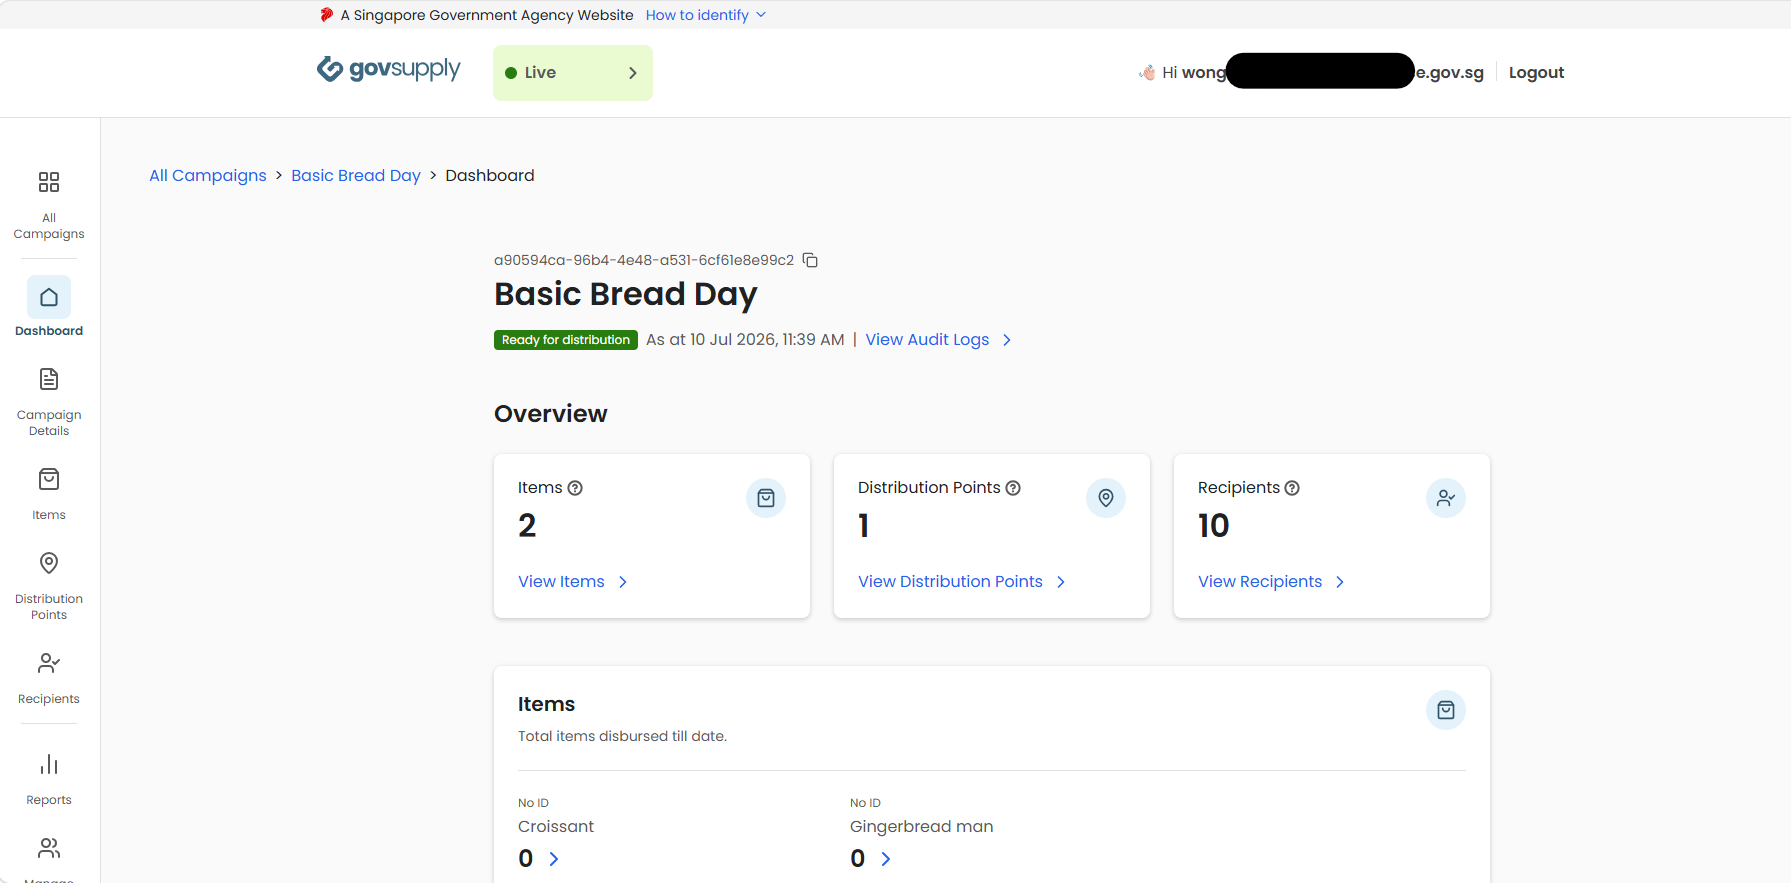1791x883 pixels.
Task: Click help icon next to Items overview
Action: coord(575,488)
